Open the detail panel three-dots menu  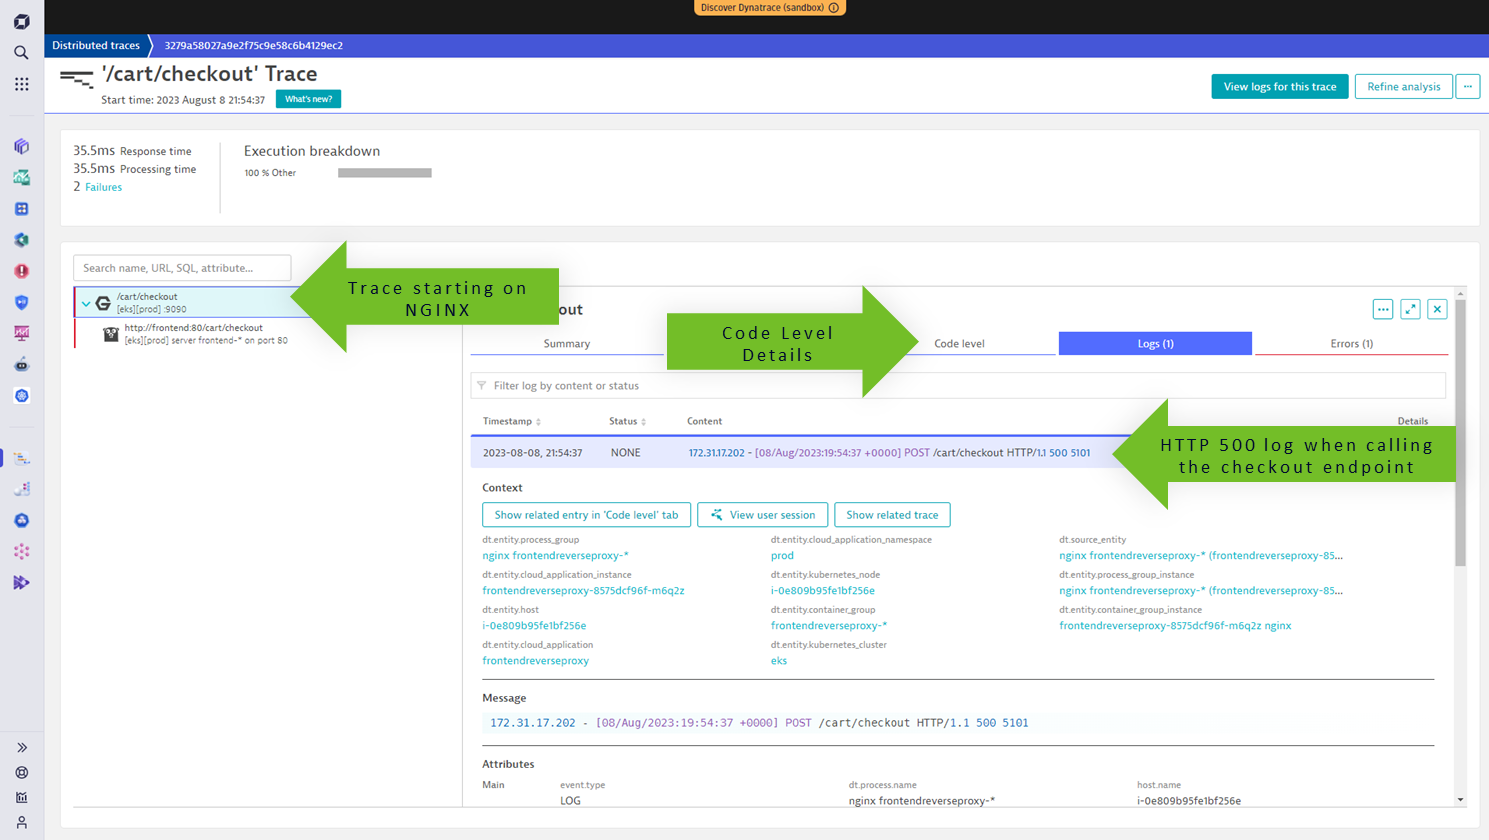click(x=1383, y=310)
